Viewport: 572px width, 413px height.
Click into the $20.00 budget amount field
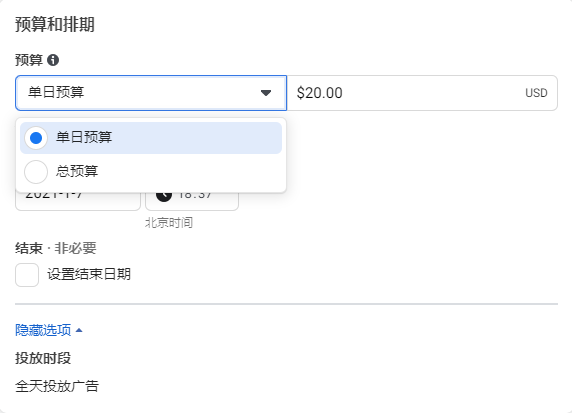click(x=422, y=93)
